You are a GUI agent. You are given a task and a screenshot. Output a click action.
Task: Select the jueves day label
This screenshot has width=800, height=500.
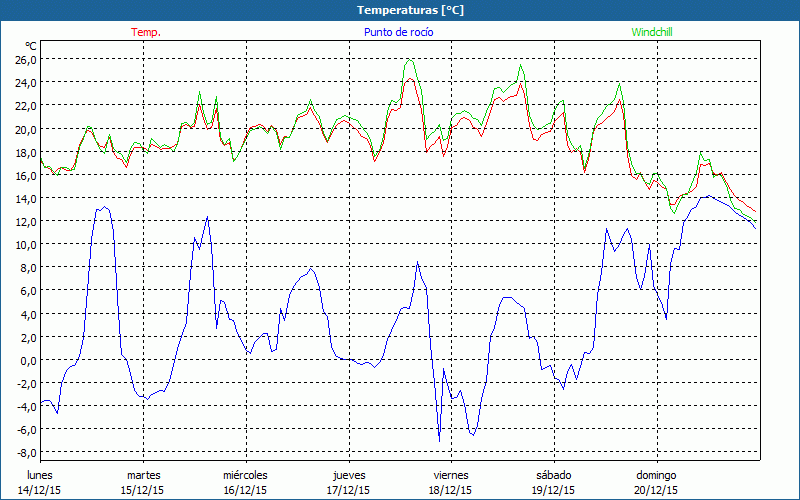tap(348, 475)
